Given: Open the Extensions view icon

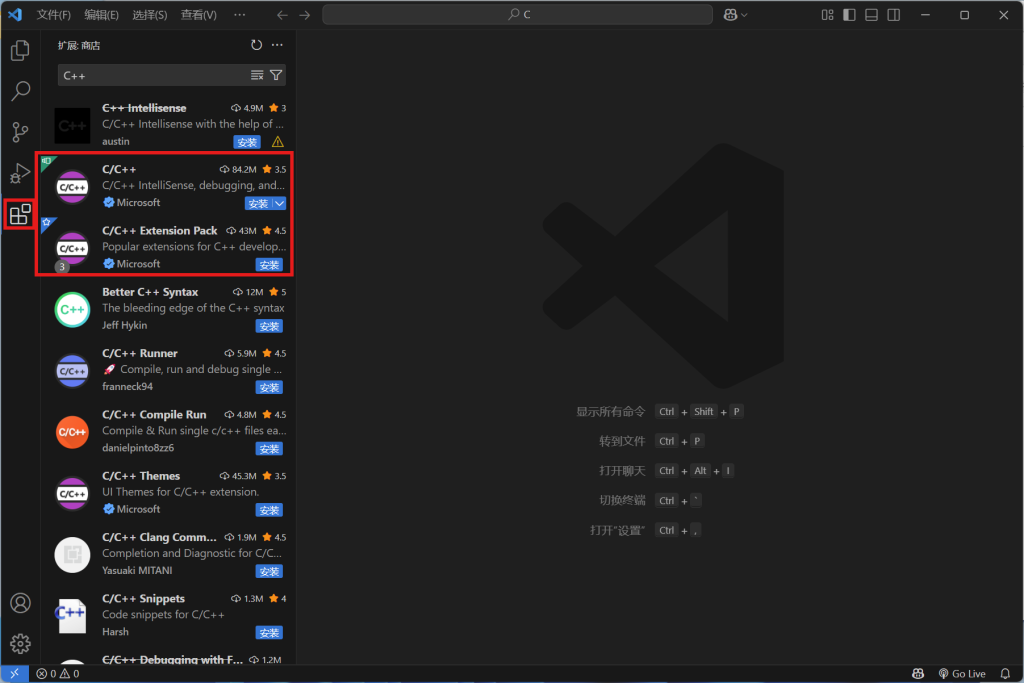Looking at the screenshot, I should click(x=20, y=214).
